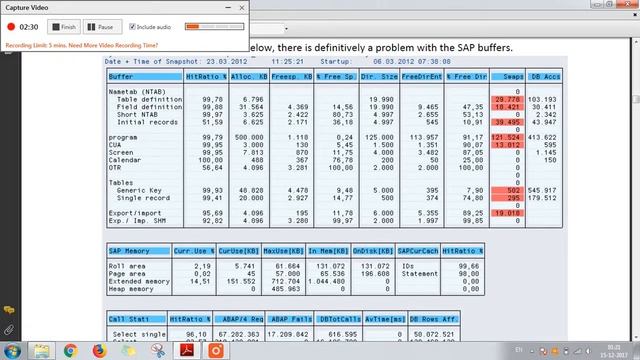Click the 'Swaps' column header

pyautogui.click(x=507, y=76)
